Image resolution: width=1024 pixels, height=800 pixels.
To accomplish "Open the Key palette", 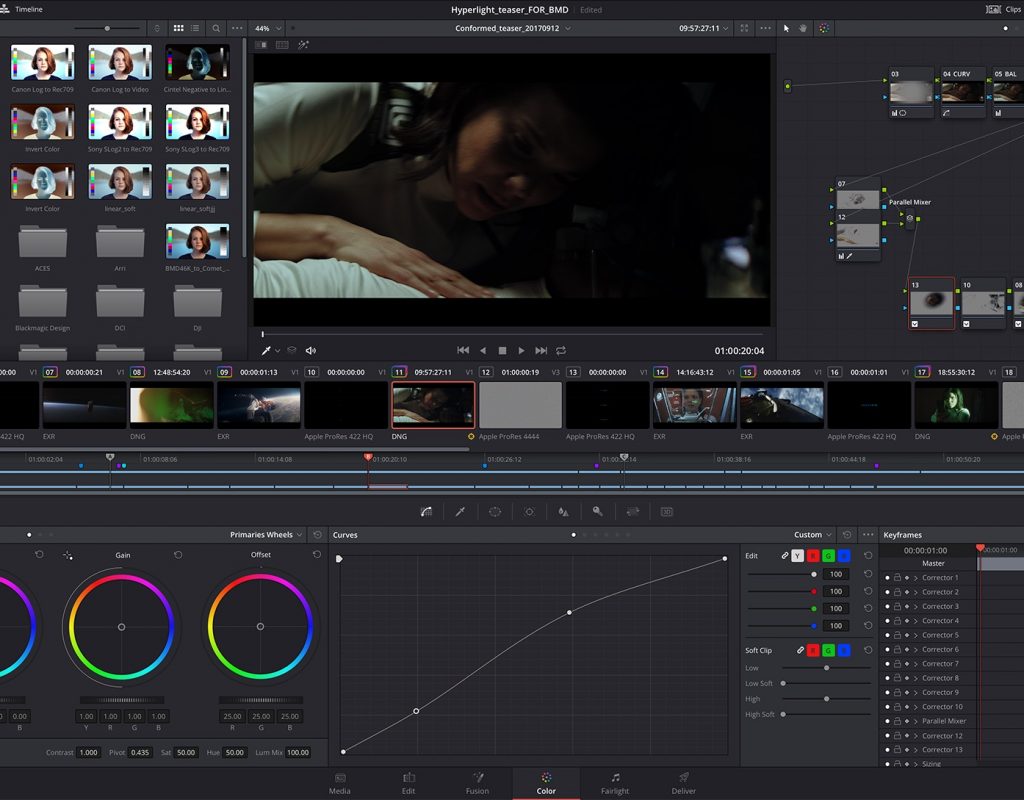I will pos(598,512).
